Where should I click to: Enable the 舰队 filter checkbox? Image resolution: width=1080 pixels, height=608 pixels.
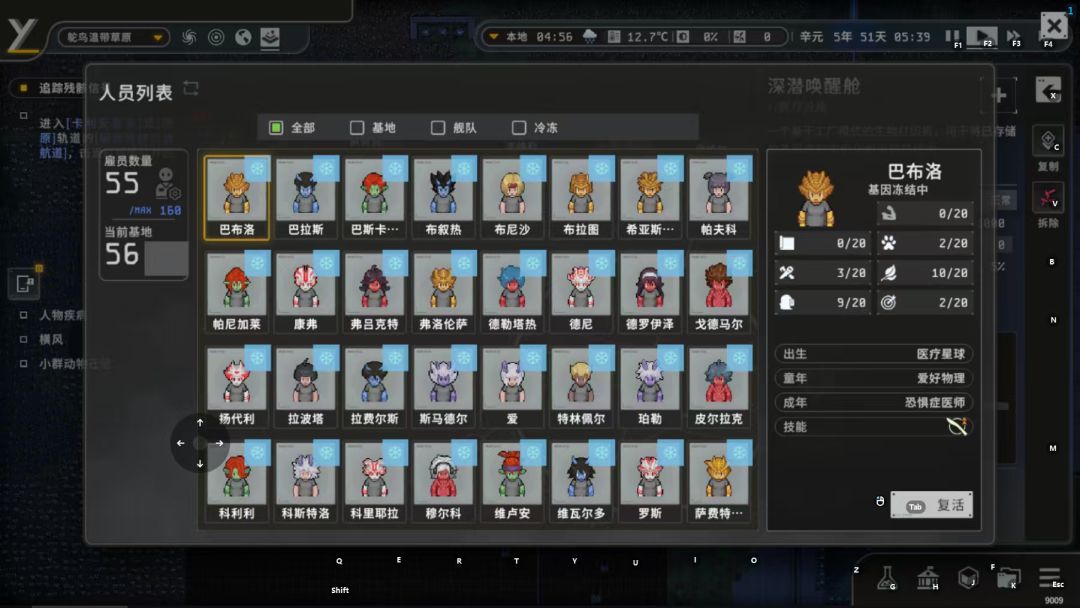(438, 127)
